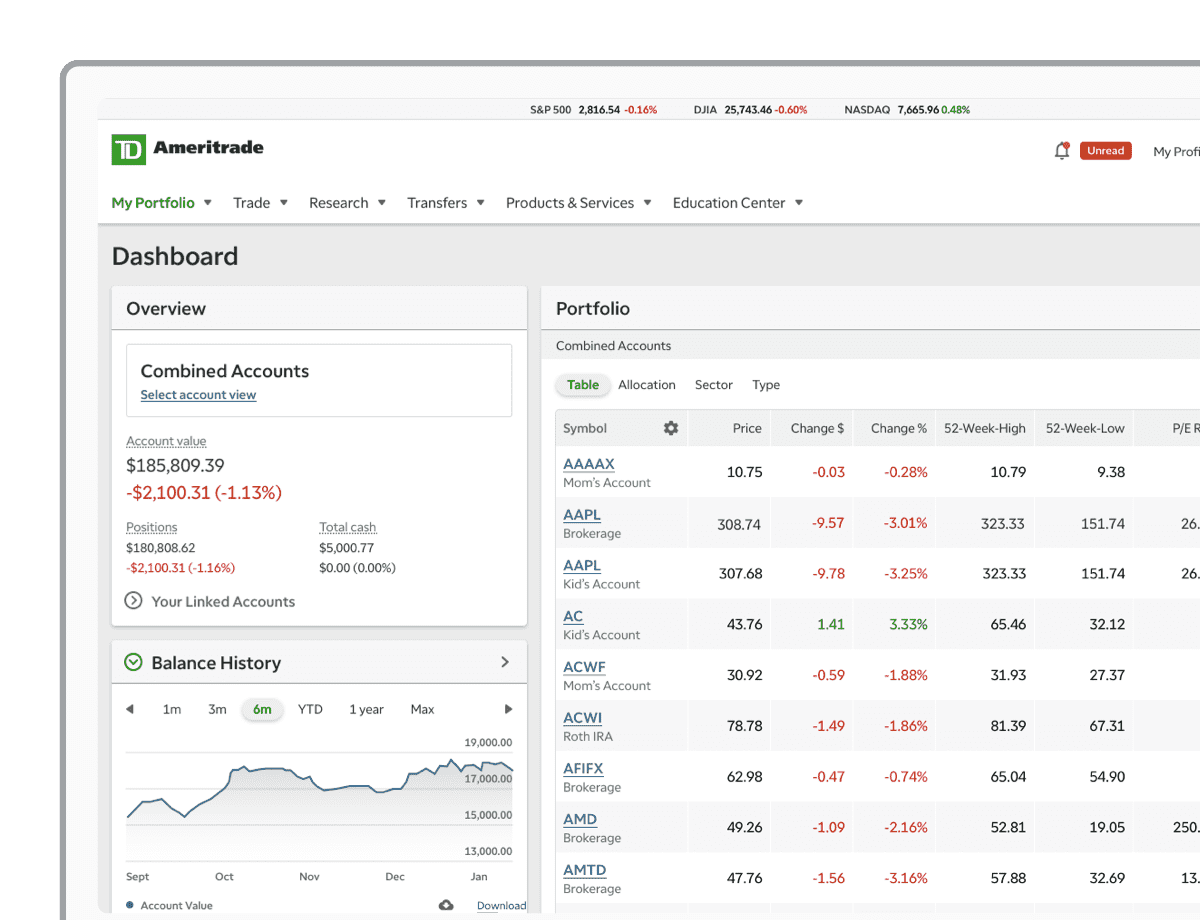Click the Account value label
Image resolution: width=1200 pixels, height=920 pixels.
tap(166, 441)
